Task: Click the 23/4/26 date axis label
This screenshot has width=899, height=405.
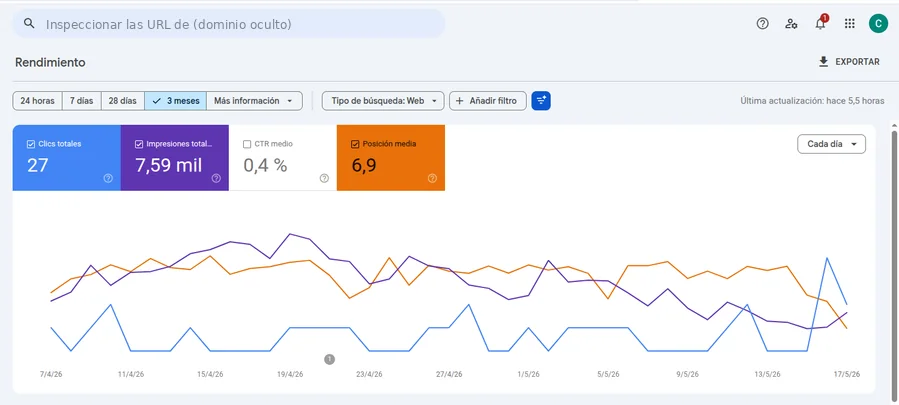Action: 369,374
